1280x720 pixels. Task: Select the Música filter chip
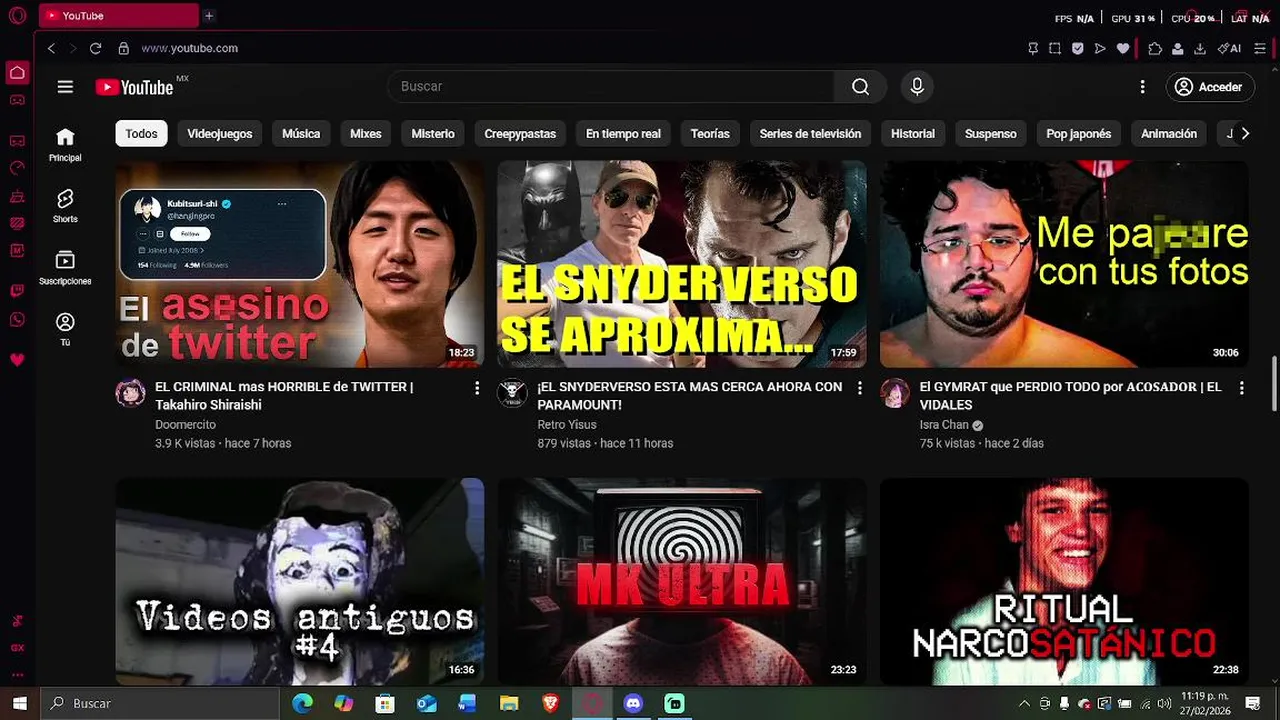[x=301, y=133]
